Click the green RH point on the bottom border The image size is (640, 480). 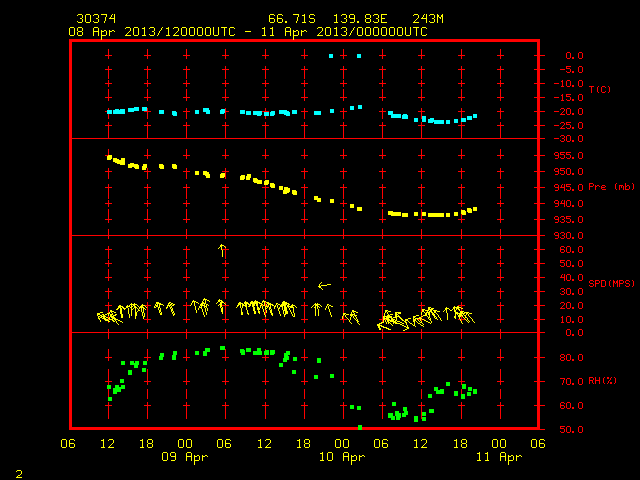coord(360,427)
